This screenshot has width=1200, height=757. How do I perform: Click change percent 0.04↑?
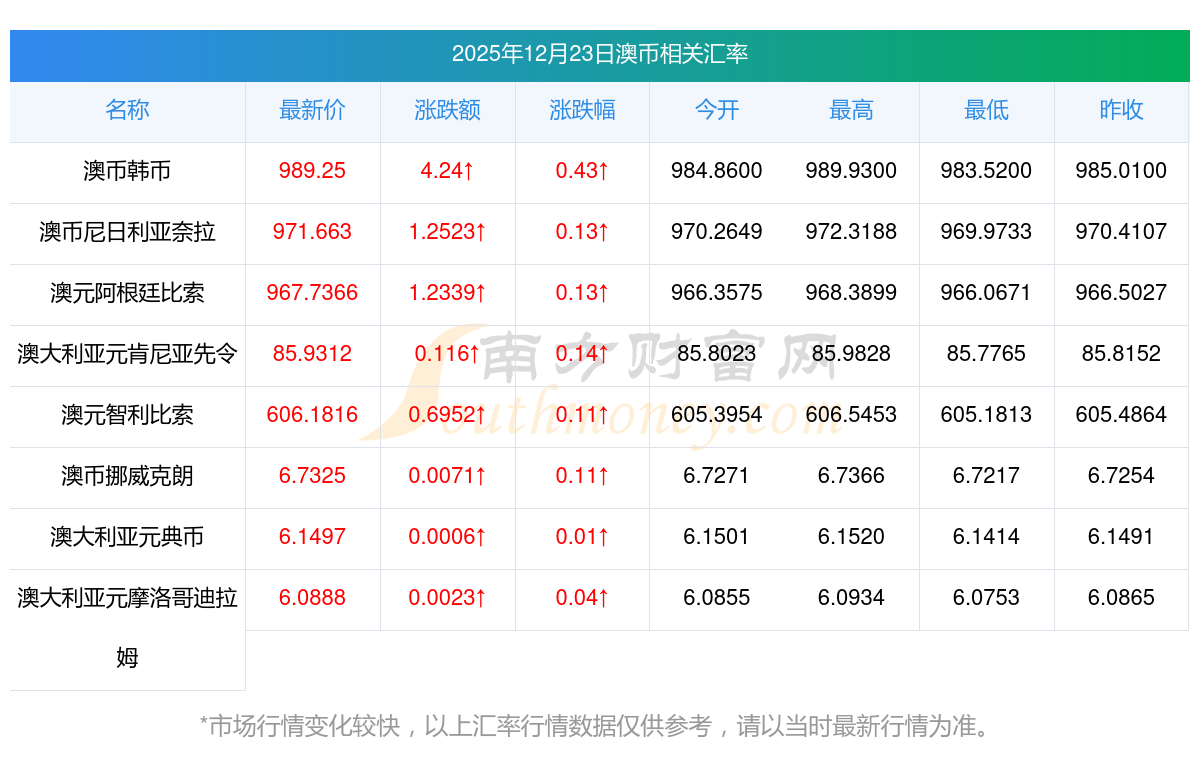click(x=582, y=598)
